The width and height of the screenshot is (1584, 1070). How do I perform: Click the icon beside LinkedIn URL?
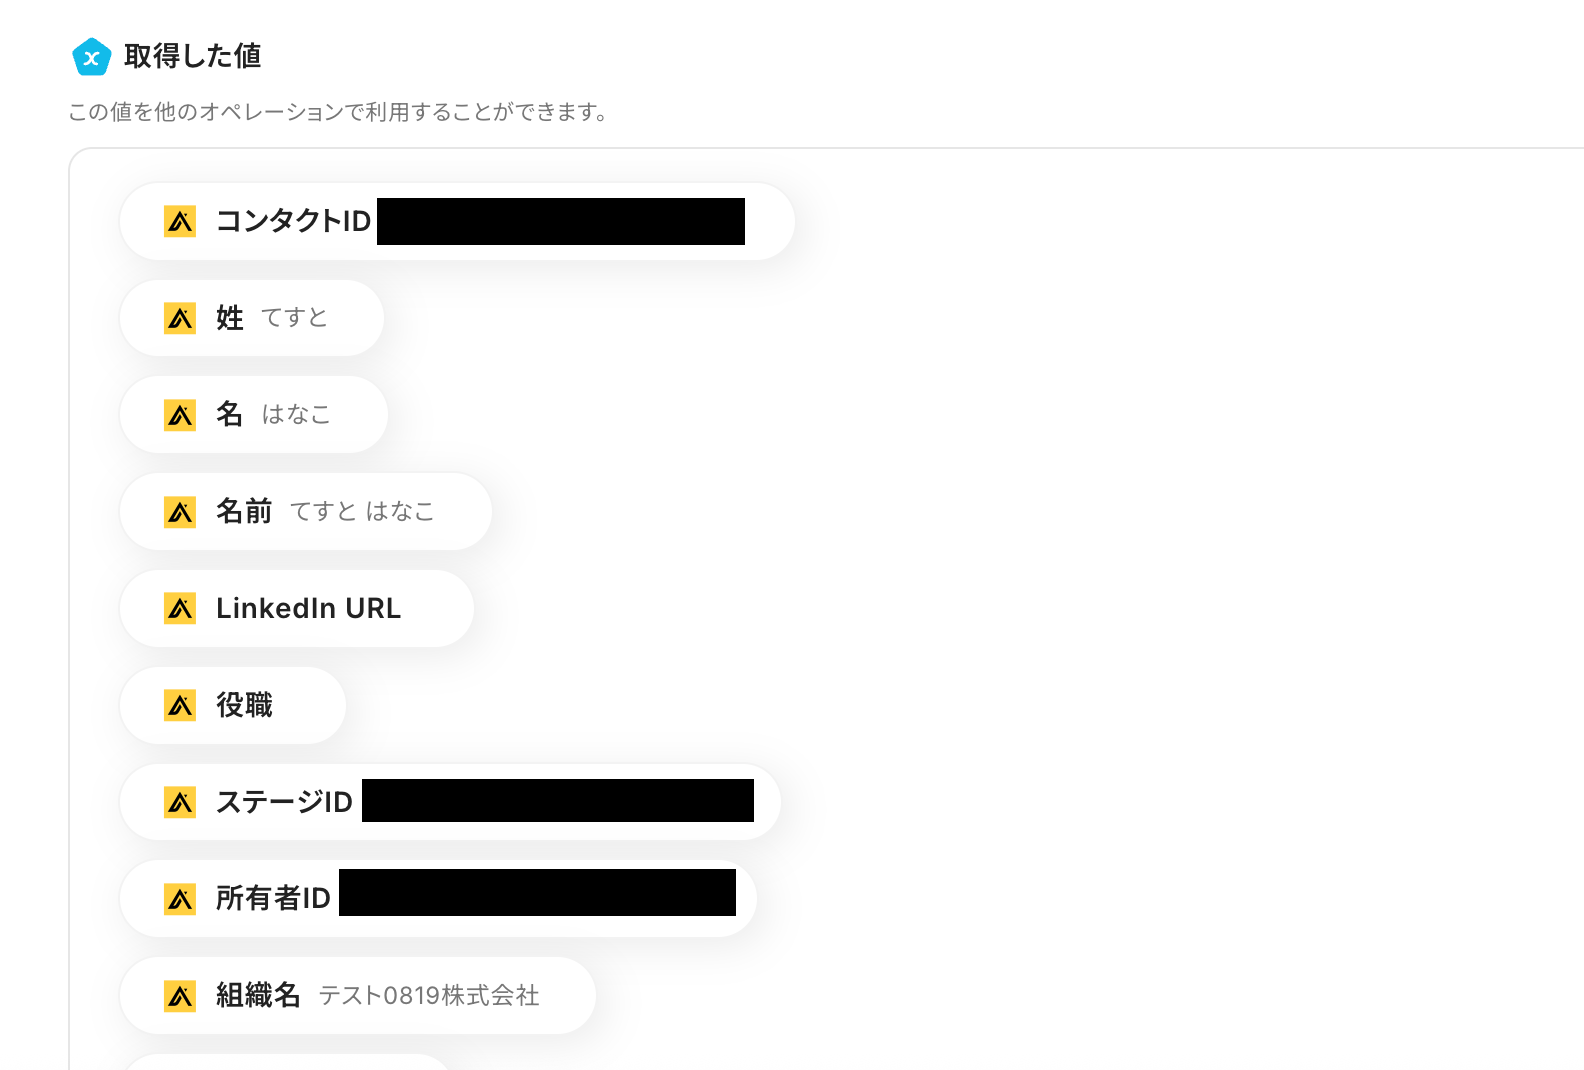tap(180, 608)
